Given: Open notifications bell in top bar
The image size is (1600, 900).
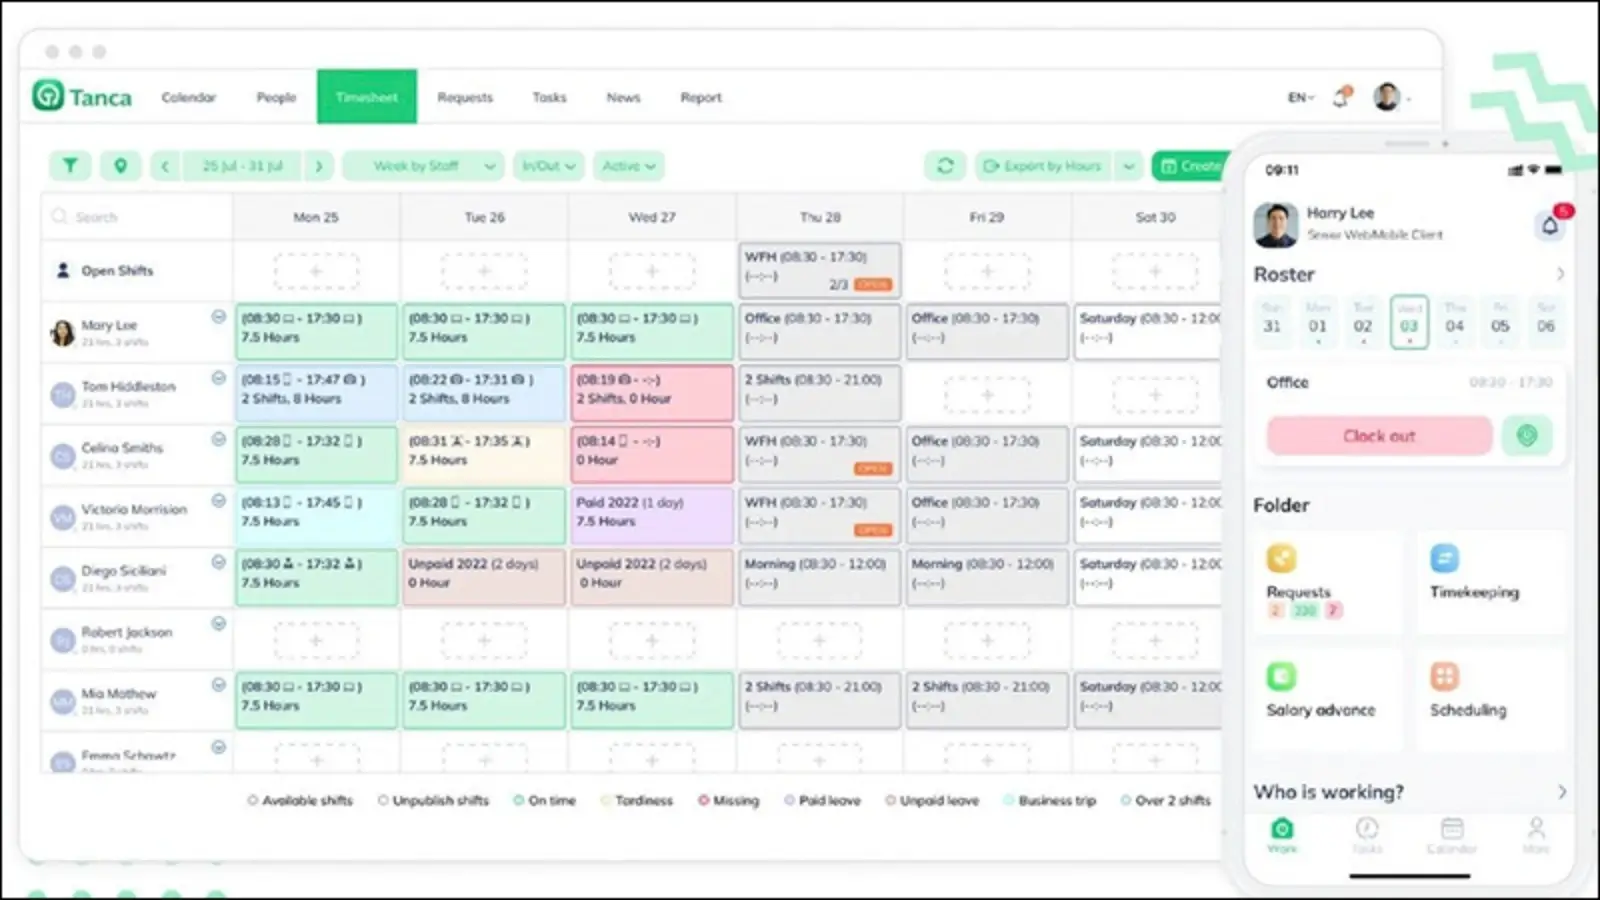Looking at the screenshot, I should click(1342, 97).
